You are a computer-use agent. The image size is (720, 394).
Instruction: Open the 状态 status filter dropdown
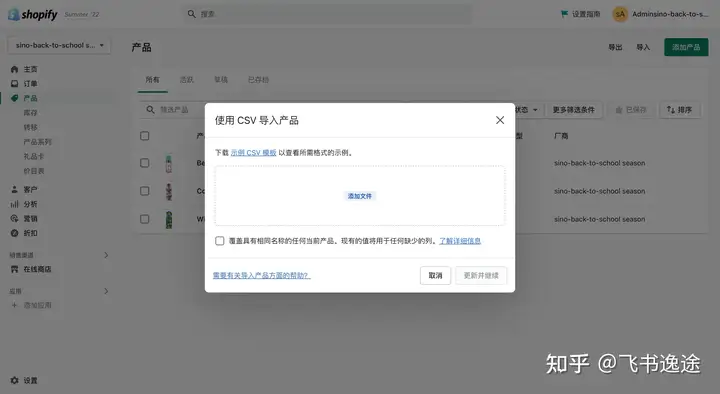tap(528, 110)
